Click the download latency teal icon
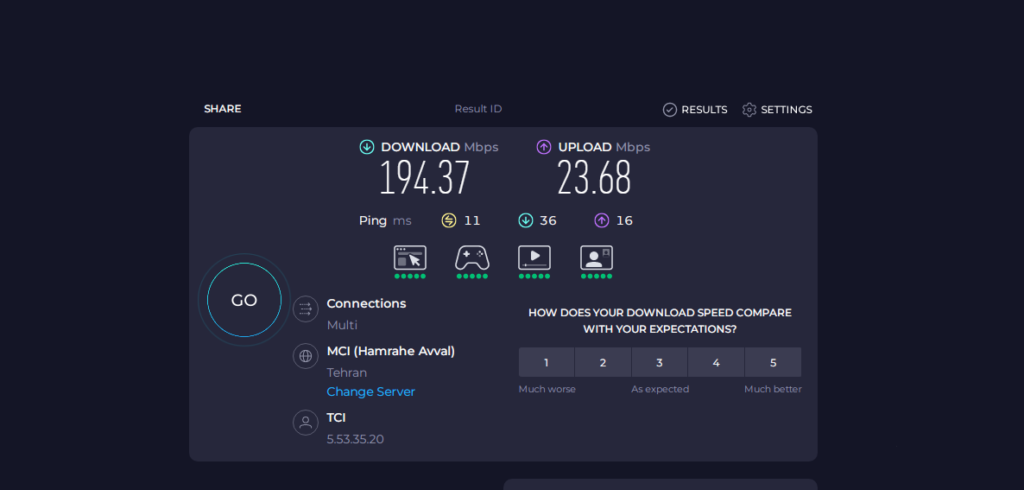 (x=526, y=221)
